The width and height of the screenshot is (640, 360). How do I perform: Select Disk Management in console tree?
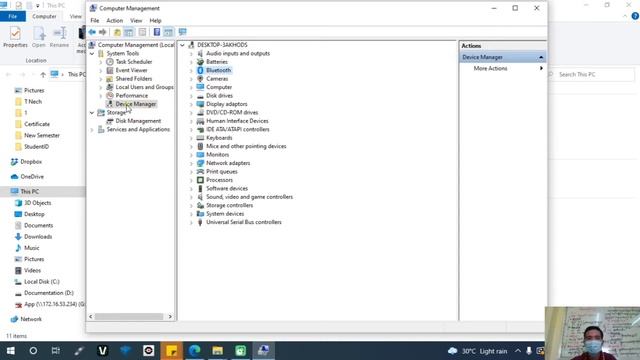coord(138,121)
